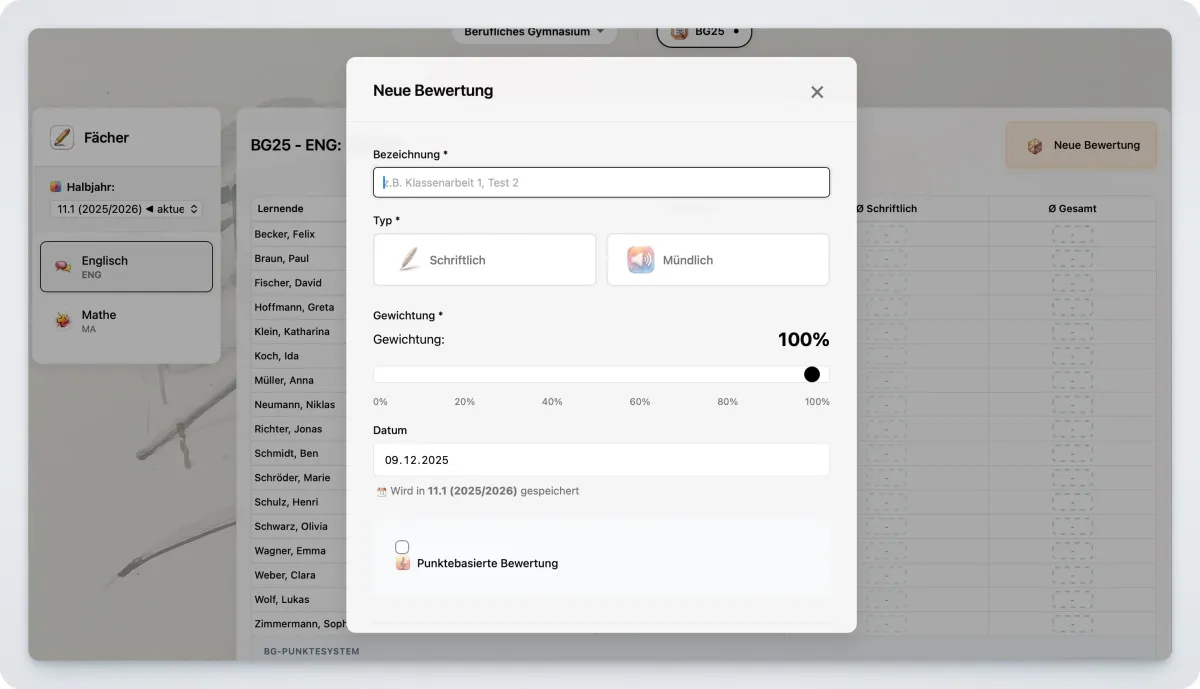
Task: Open the Halbjahr 11.1 (2025/2026) dropdown
Action: click(x=126, y=209)
